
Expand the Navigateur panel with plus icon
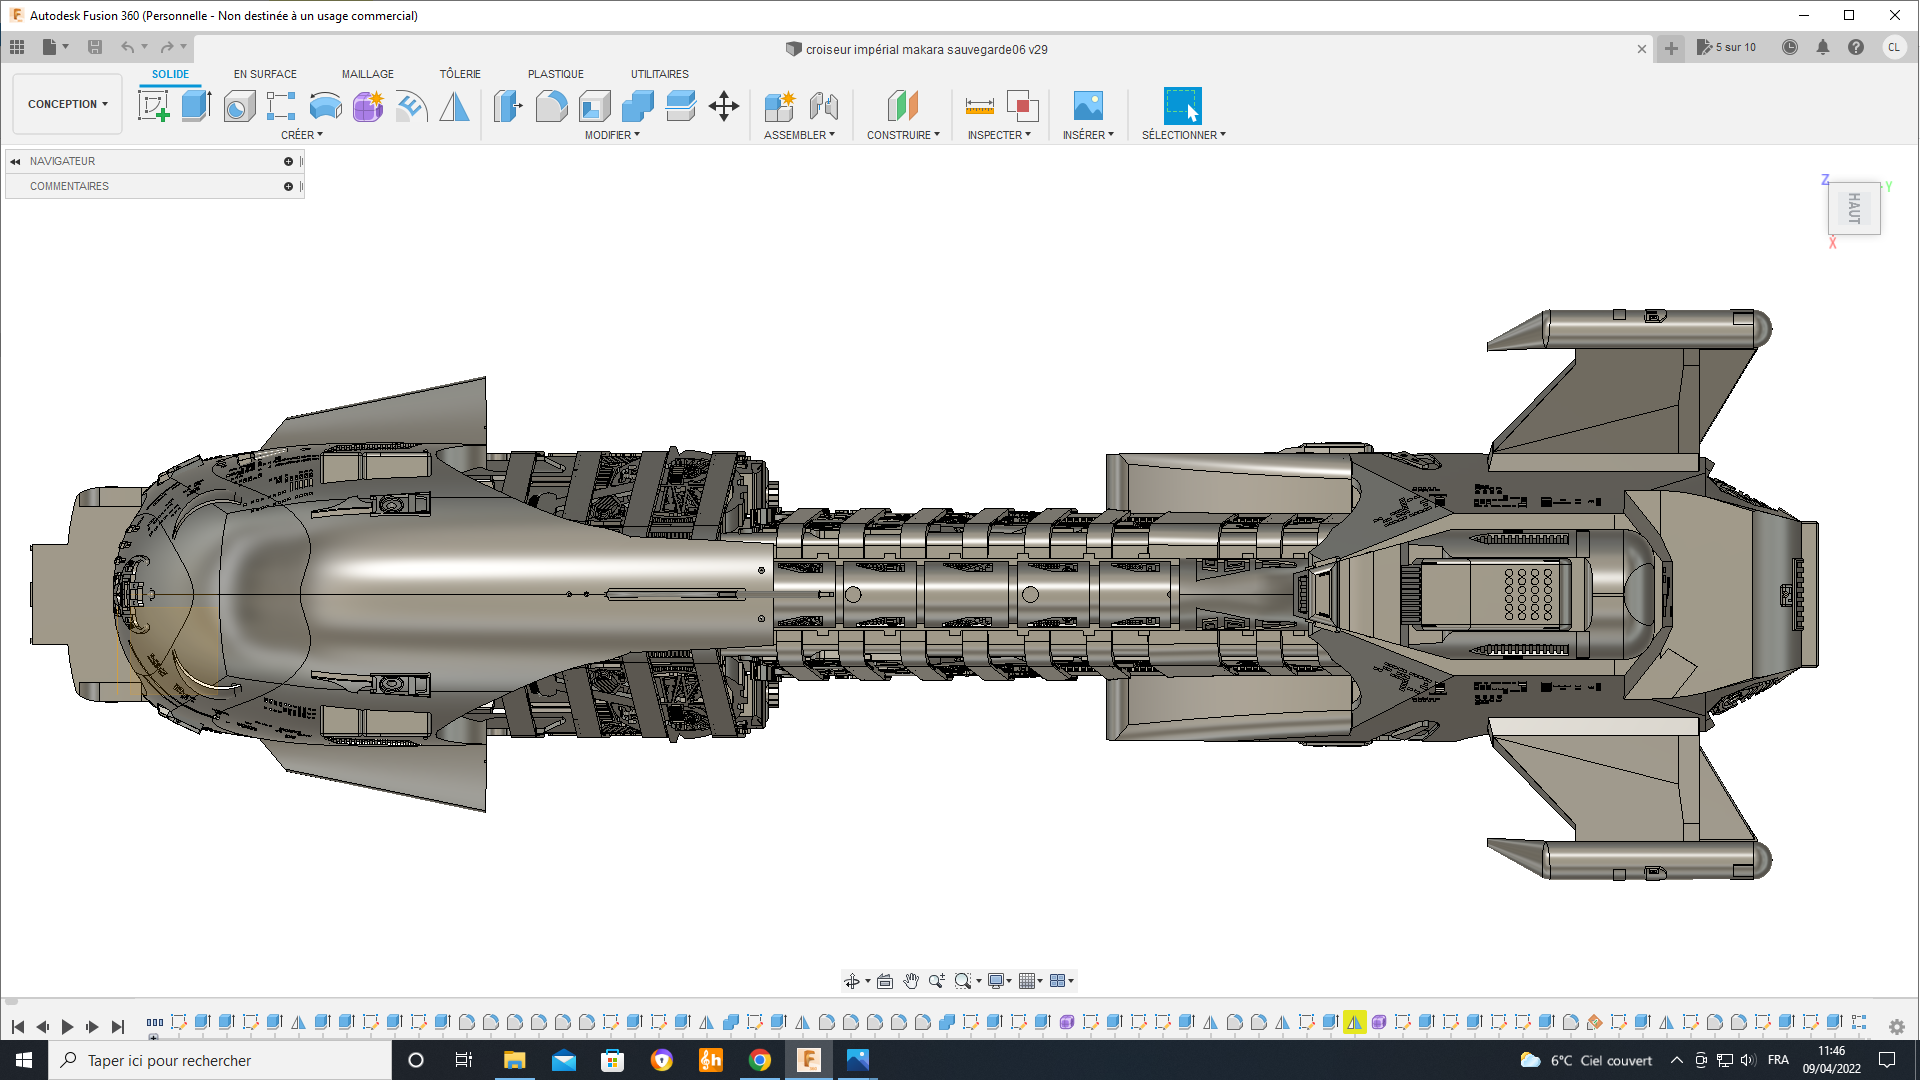coord(288,161)
